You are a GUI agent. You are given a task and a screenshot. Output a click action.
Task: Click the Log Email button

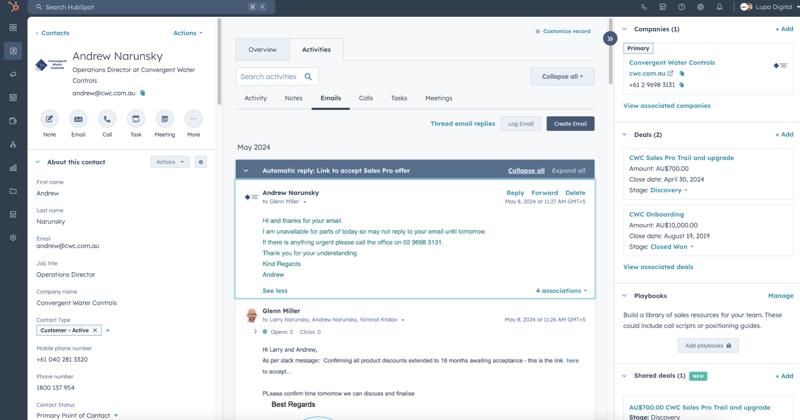(521, 124)
